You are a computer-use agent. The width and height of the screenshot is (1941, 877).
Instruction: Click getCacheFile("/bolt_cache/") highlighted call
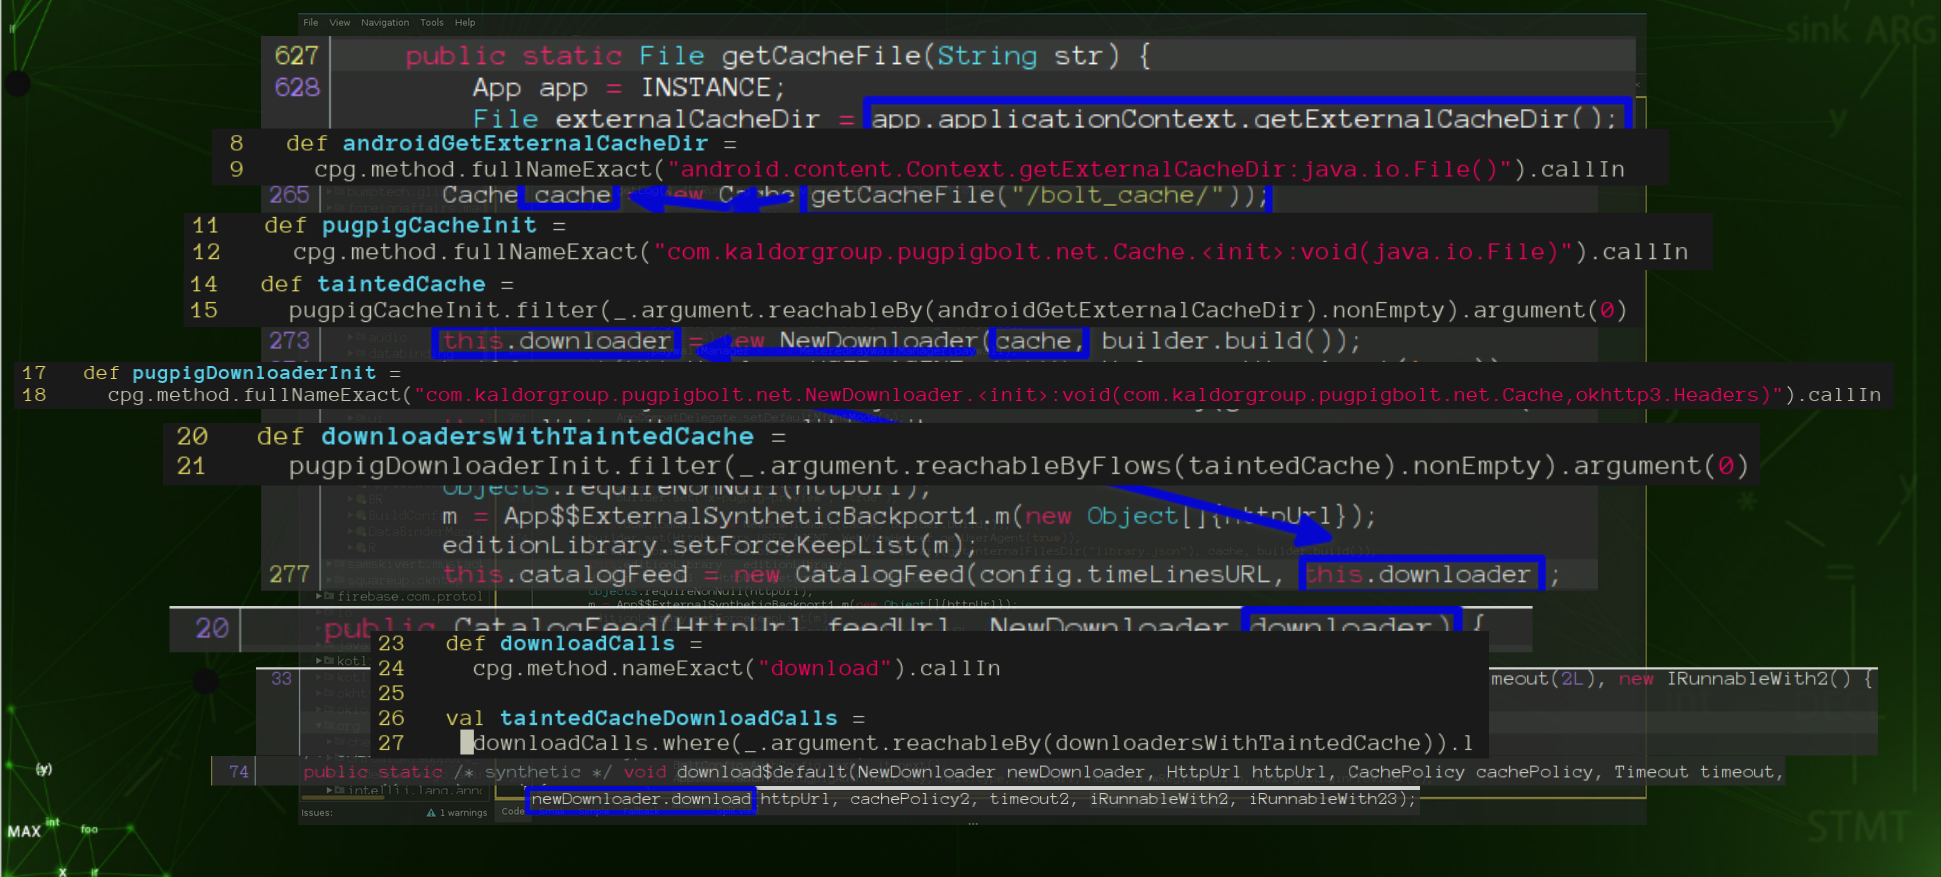tap(1037, 195)
